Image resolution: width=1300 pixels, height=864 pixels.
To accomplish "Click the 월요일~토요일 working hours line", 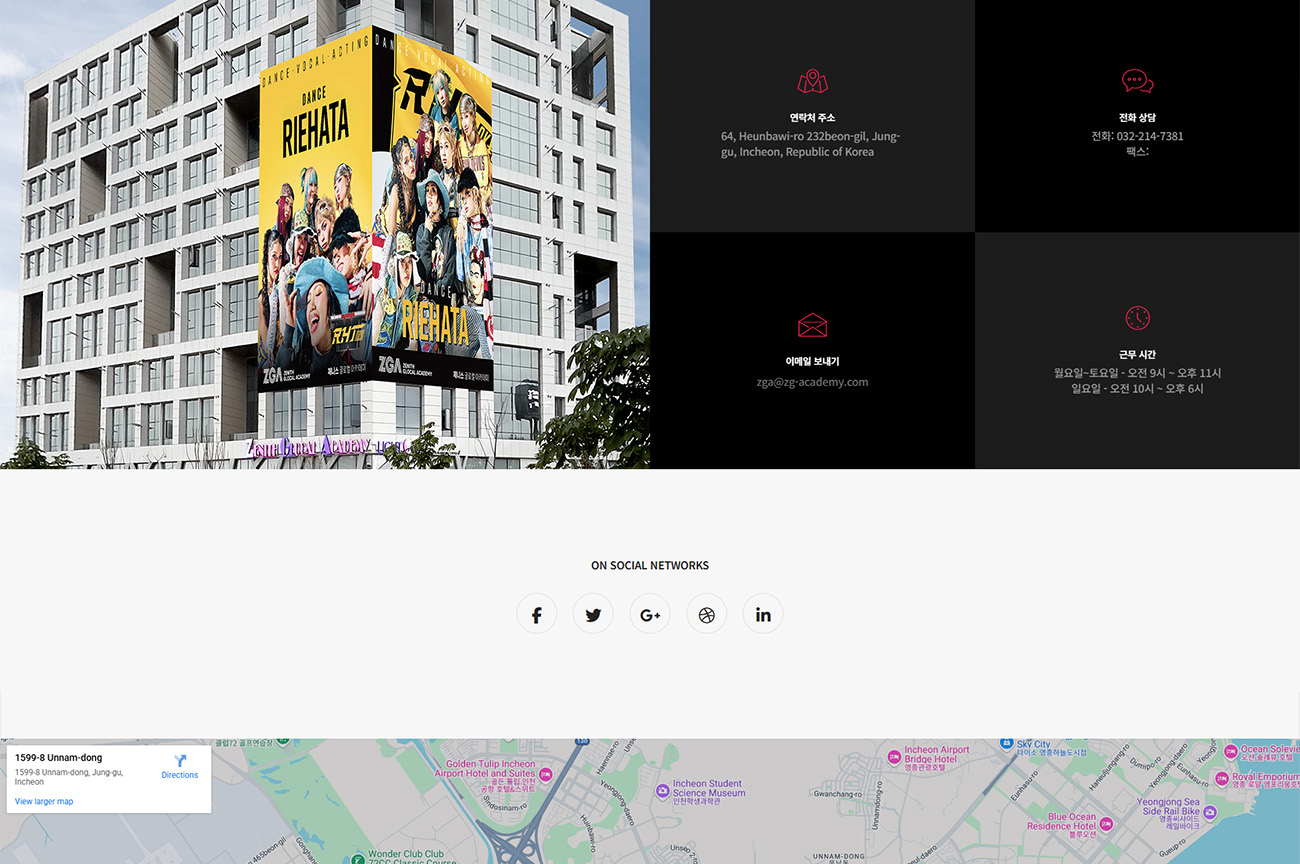I will (x=1137, y=373).
